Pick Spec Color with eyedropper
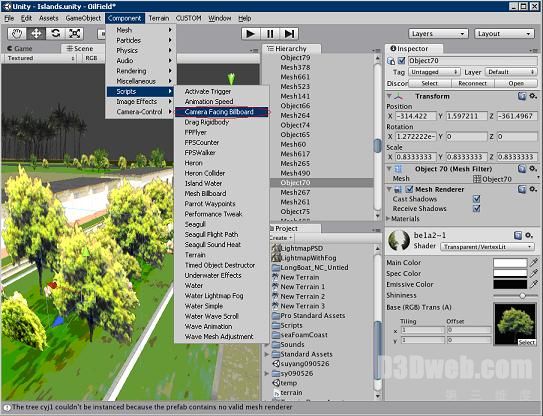The width and height of the screenshot is (543, 416). (534, 273)
